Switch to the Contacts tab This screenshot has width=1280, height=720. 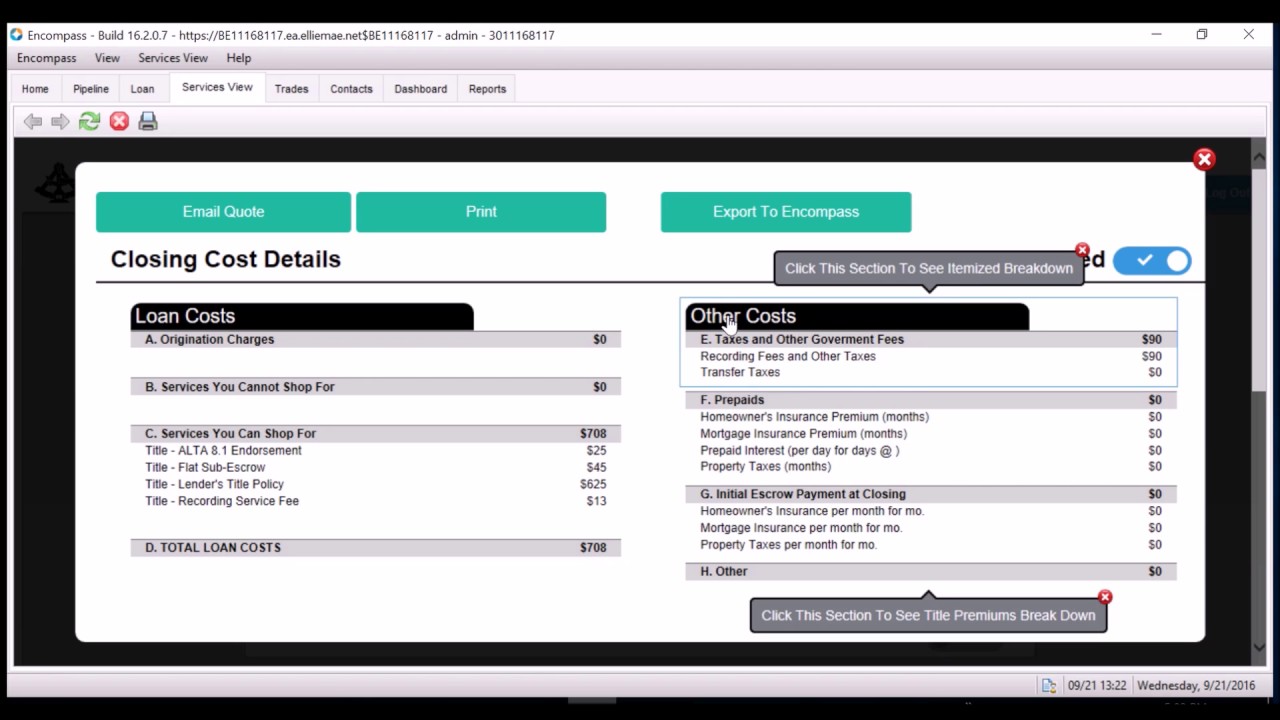(351, 89)
